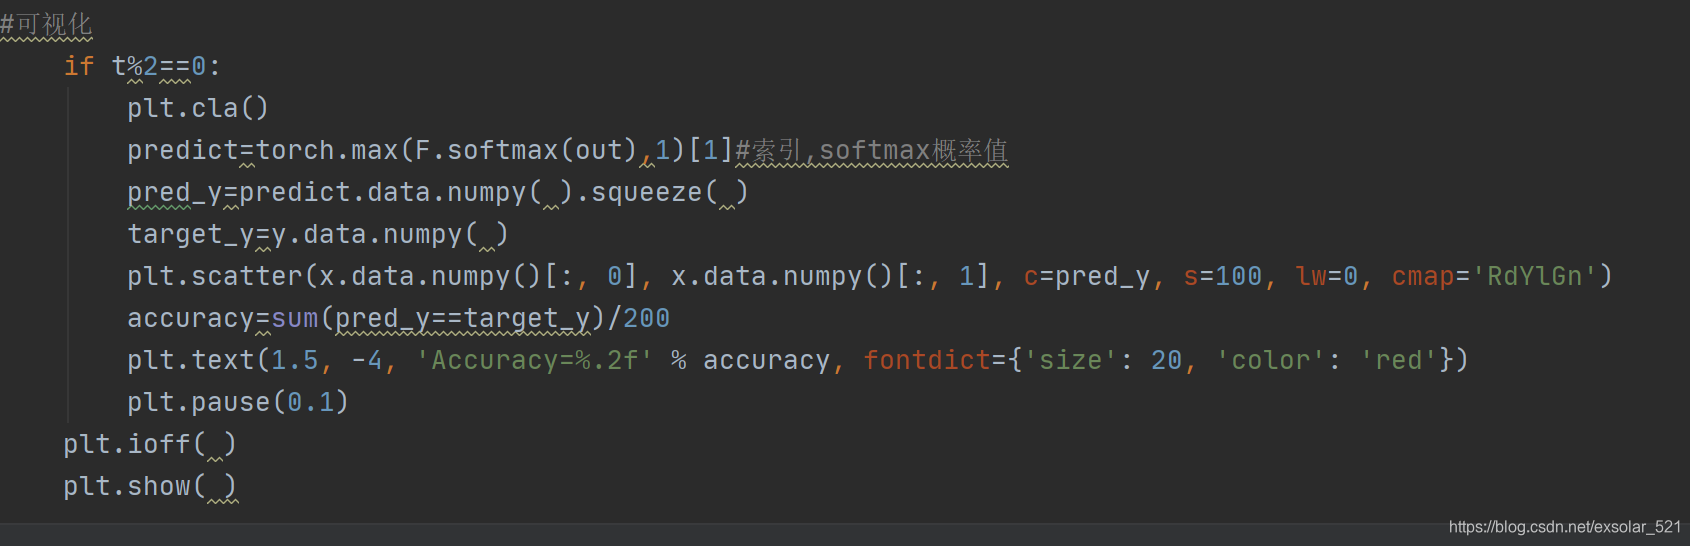The height and width of the screenshot is (546, 1690).
Task: Click 'accuracy=sum' text
Action: 223,318
